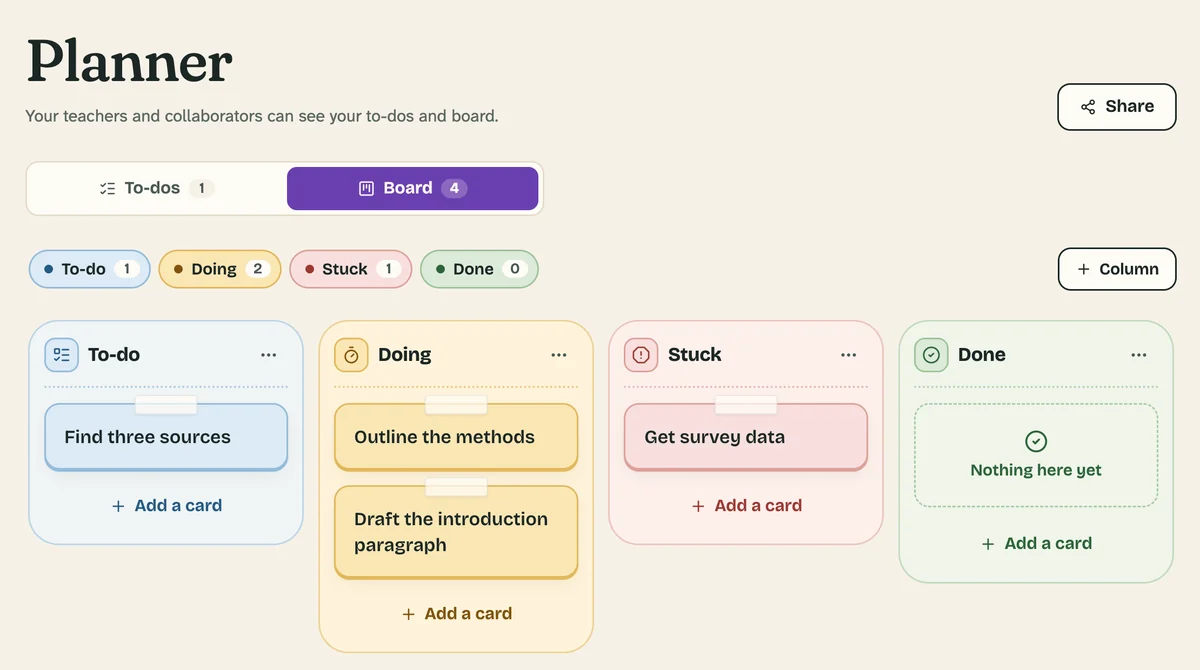This screenshot has width=1200, height=670.
Task: Toggle the To-do filter chip
Action: pos(90,269)
